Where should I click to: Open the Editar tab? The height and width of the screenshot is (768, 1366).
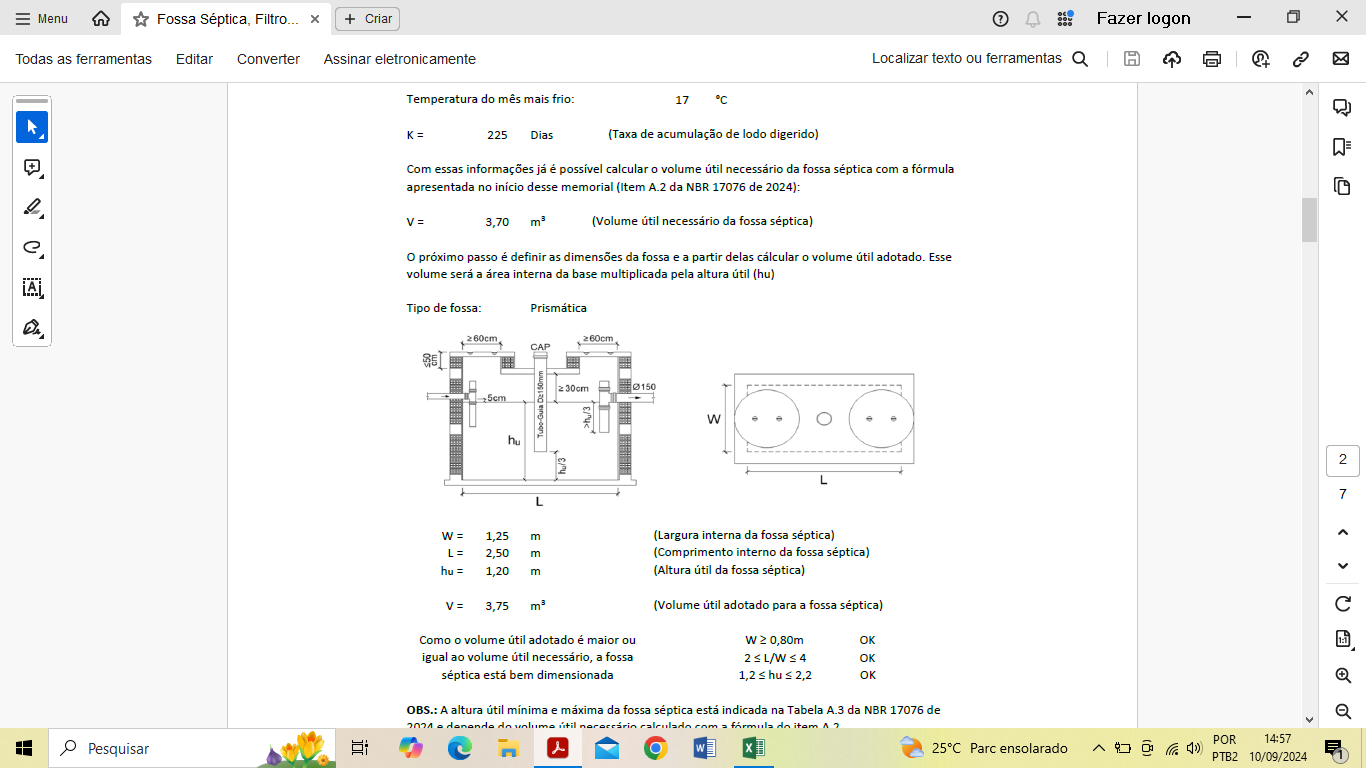click(194, 59)
